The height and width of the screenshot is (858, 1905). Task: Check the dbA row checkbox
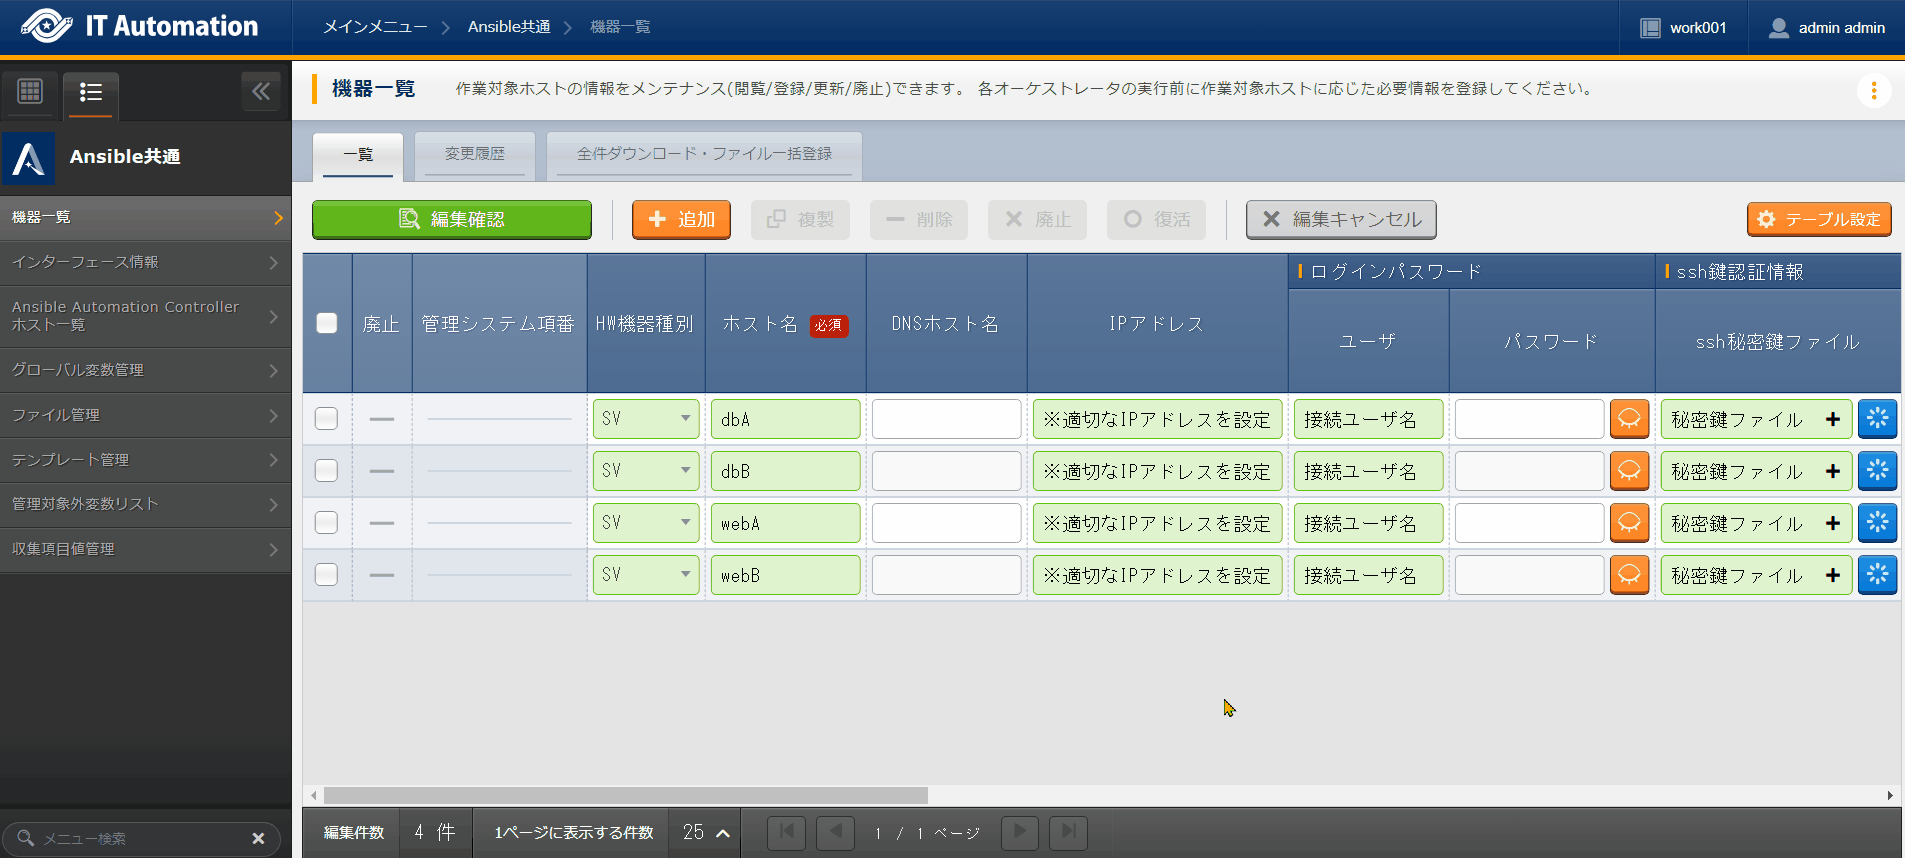pyautogui.click(x=327, y=419)
